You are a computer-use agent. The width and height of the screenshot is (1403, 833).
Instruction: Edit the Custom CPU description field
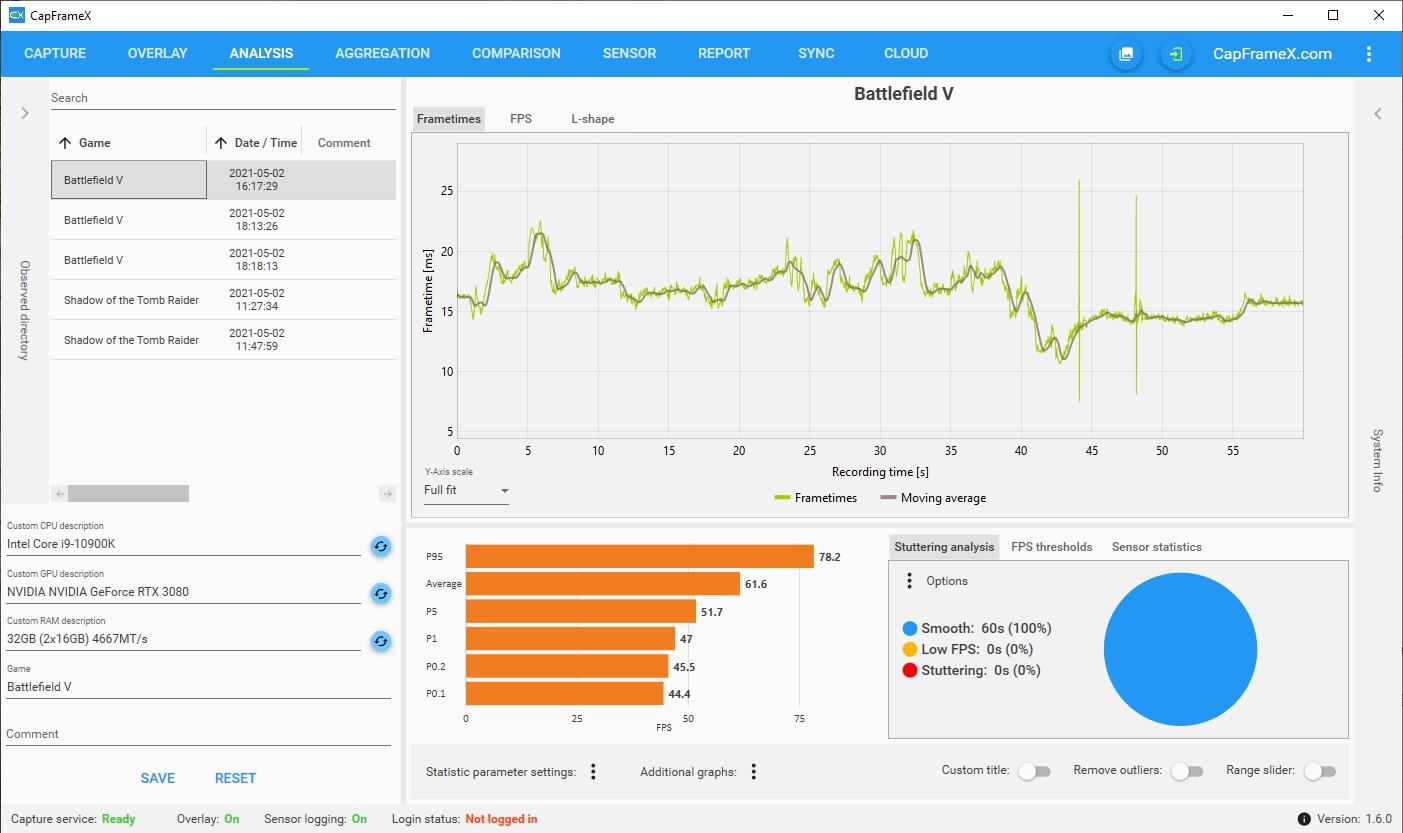(183, 545)
